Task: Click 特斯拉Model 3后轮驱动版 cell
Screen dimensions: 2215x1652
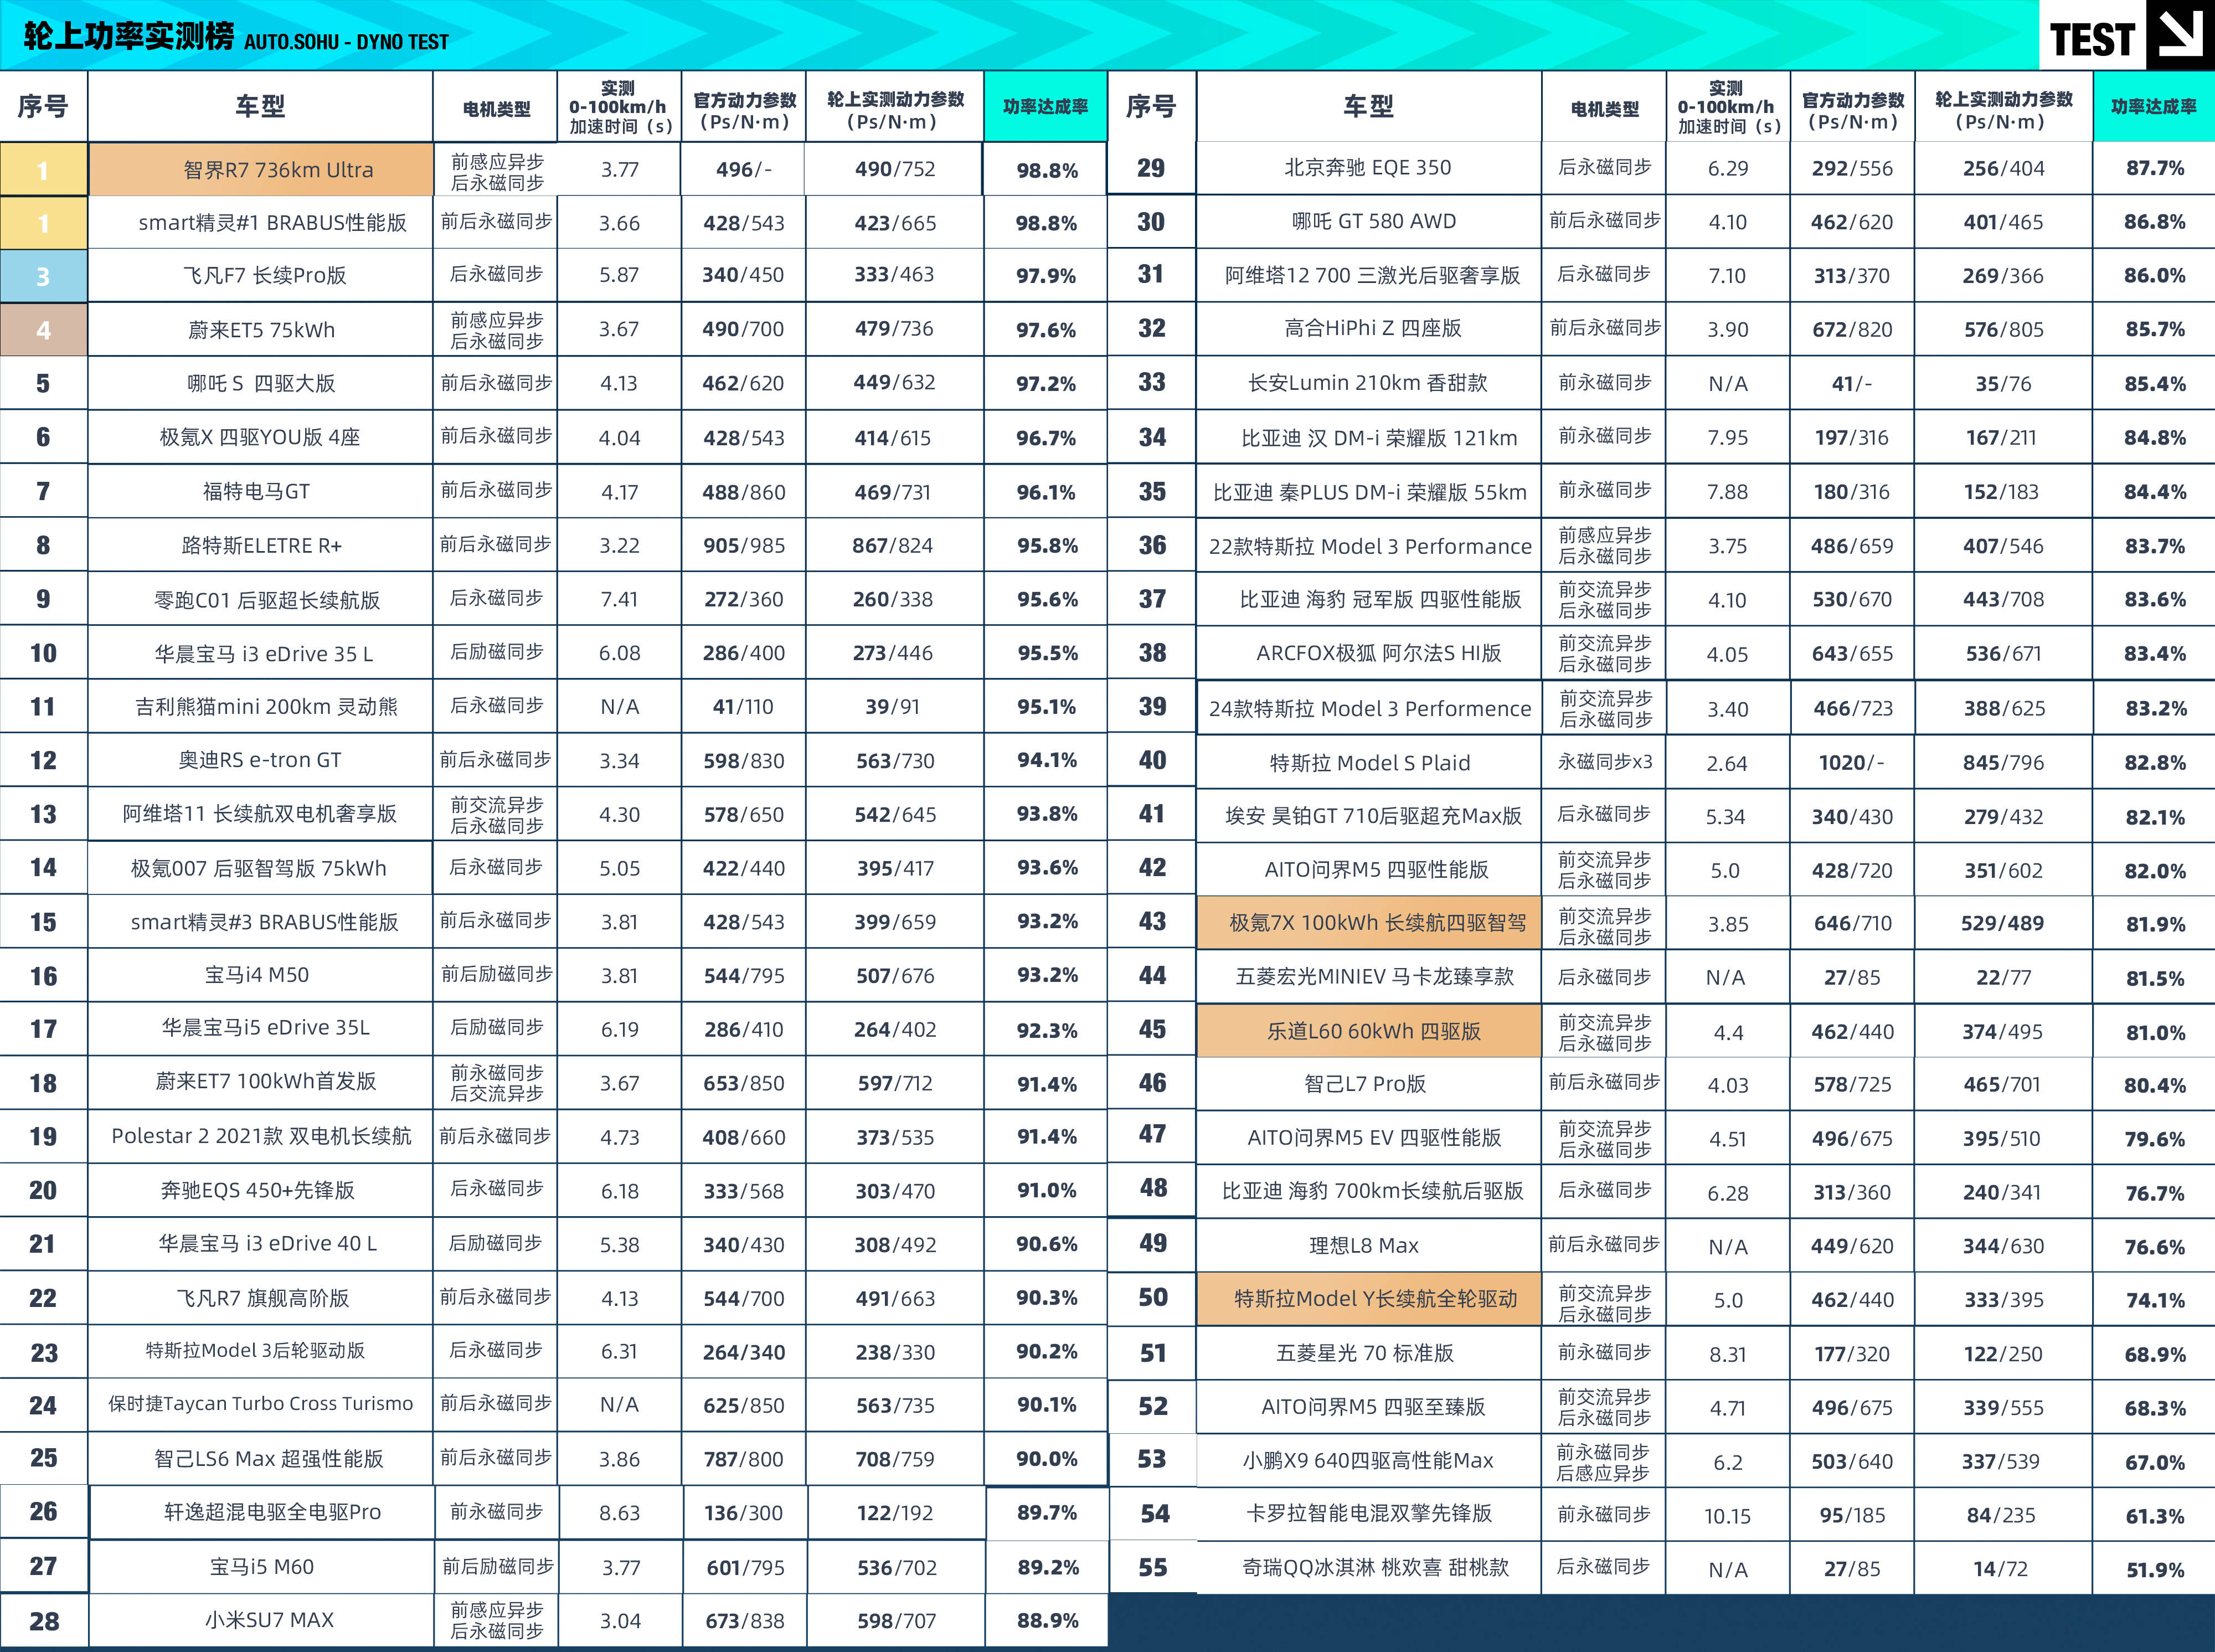Action: 261,1351
